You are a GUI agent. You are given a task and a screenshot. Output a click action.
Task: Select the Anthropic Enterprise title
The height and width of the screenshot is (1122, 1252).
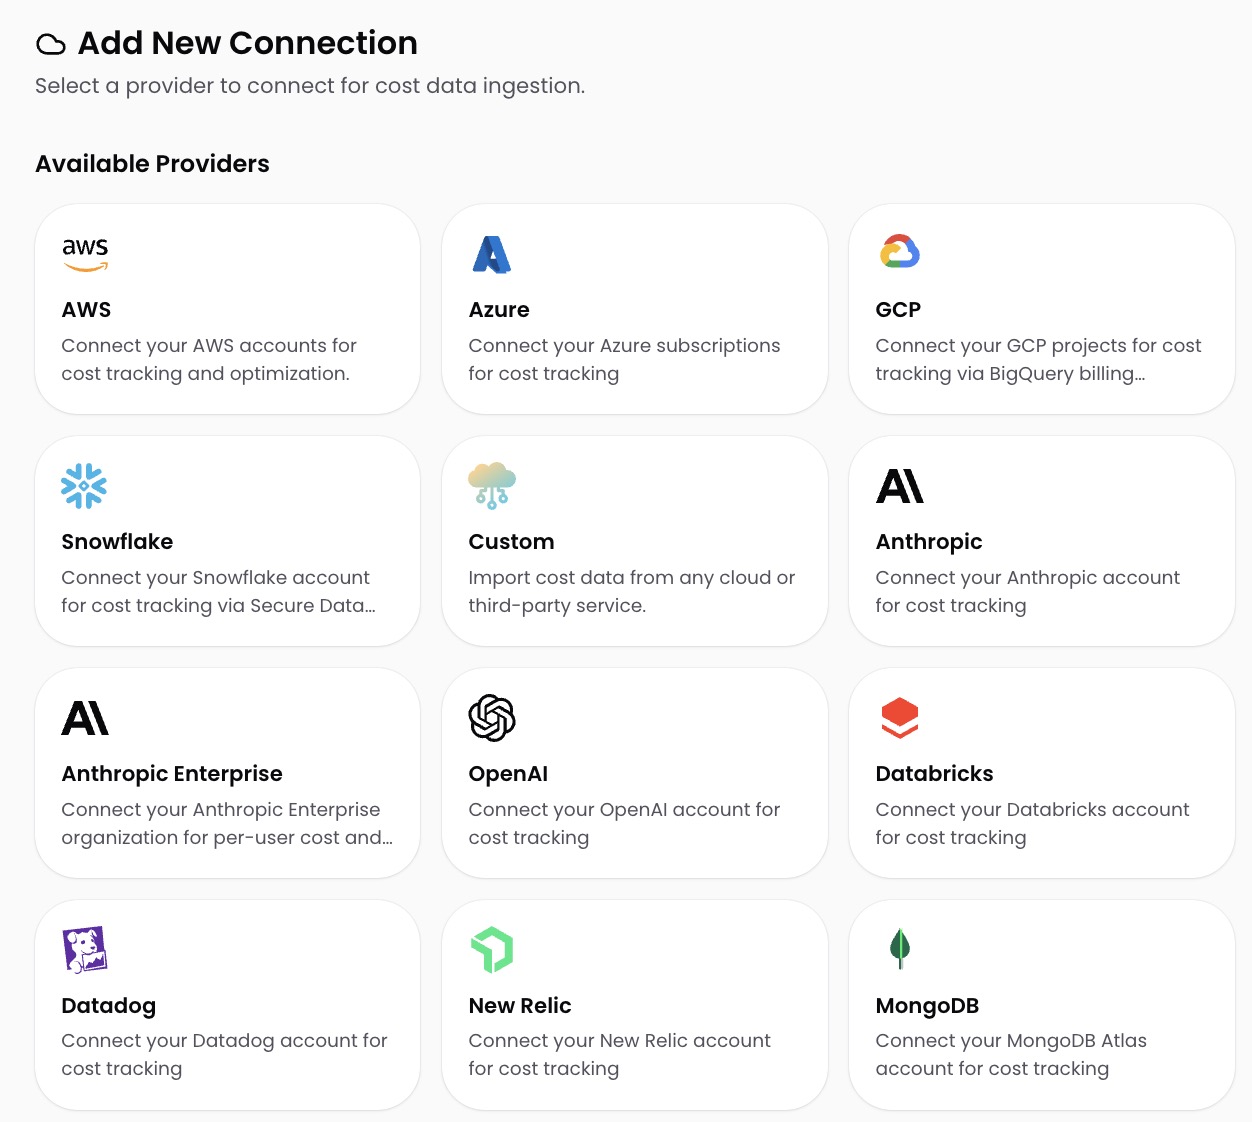(172, 774)
